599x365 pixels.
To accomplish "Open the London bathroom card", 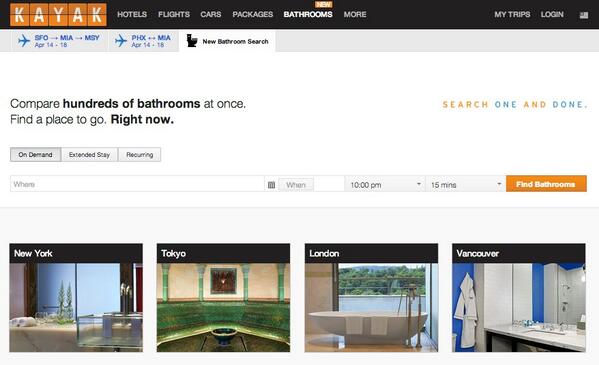I will point(371,298).
